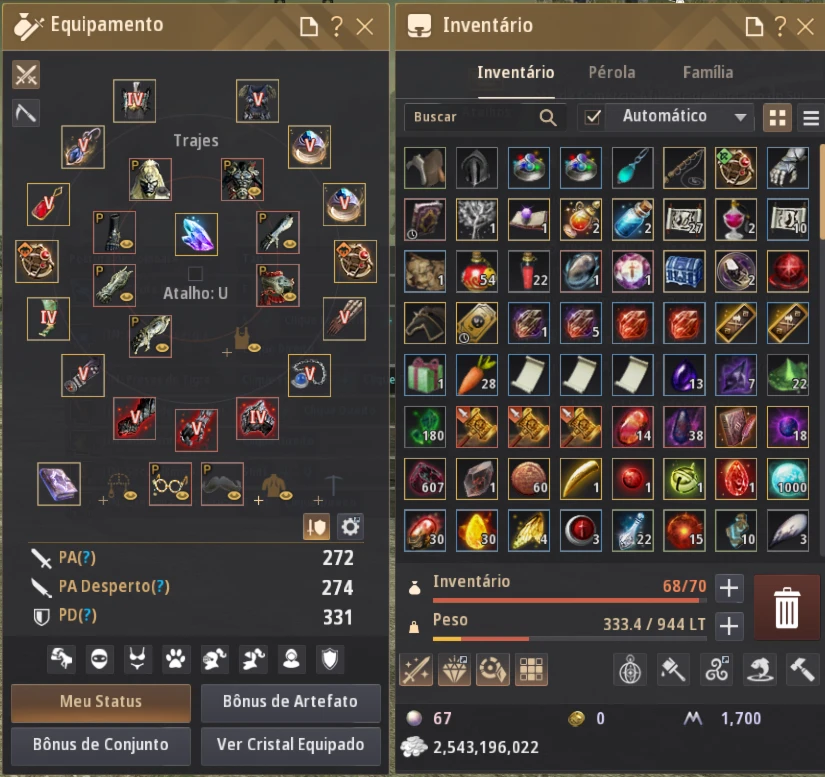825x777 pixels.
Task: Expand inventory slots with plus button
Action: pos(729,588)
